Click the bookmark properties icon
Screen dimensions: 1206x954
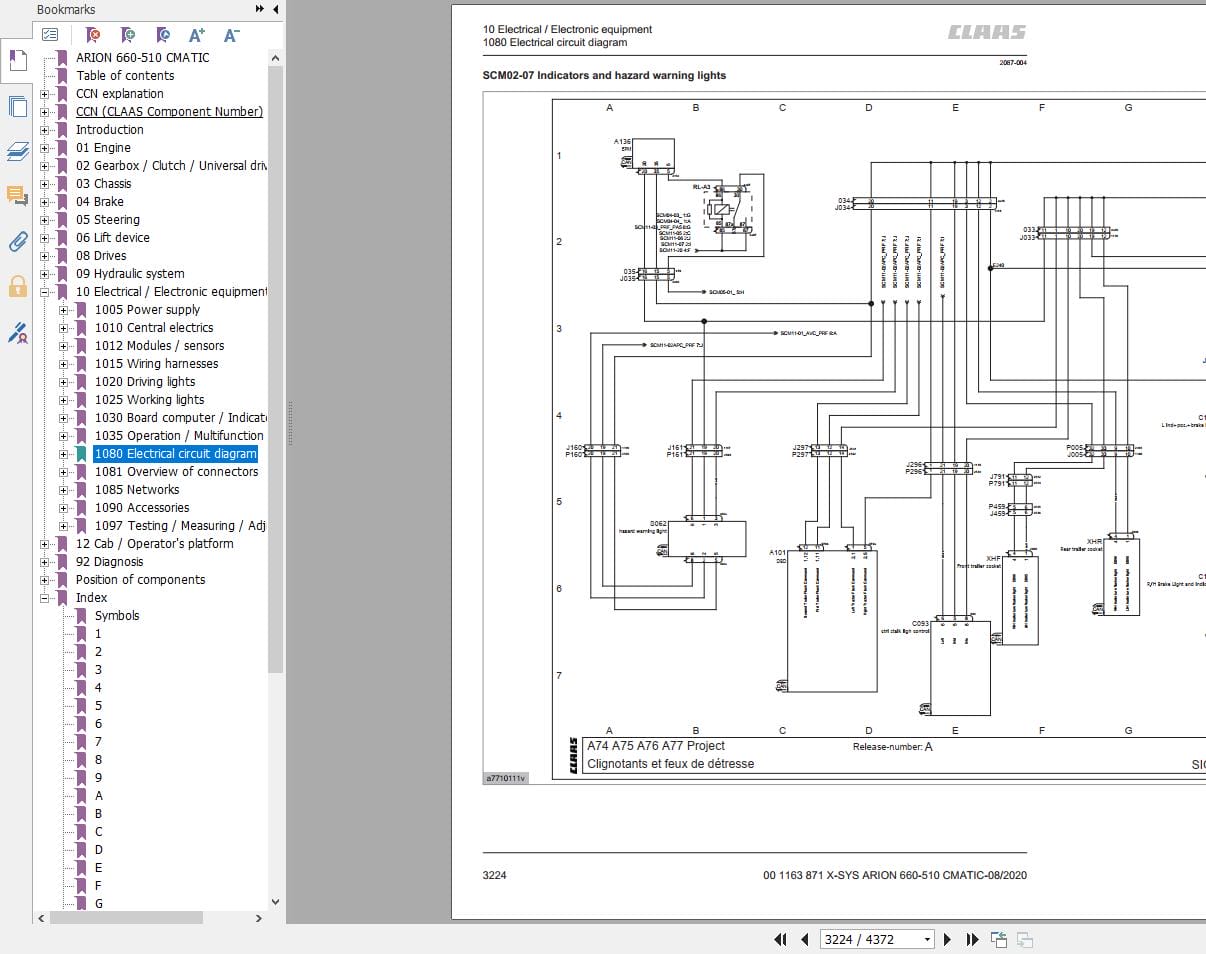click(163, 35)
